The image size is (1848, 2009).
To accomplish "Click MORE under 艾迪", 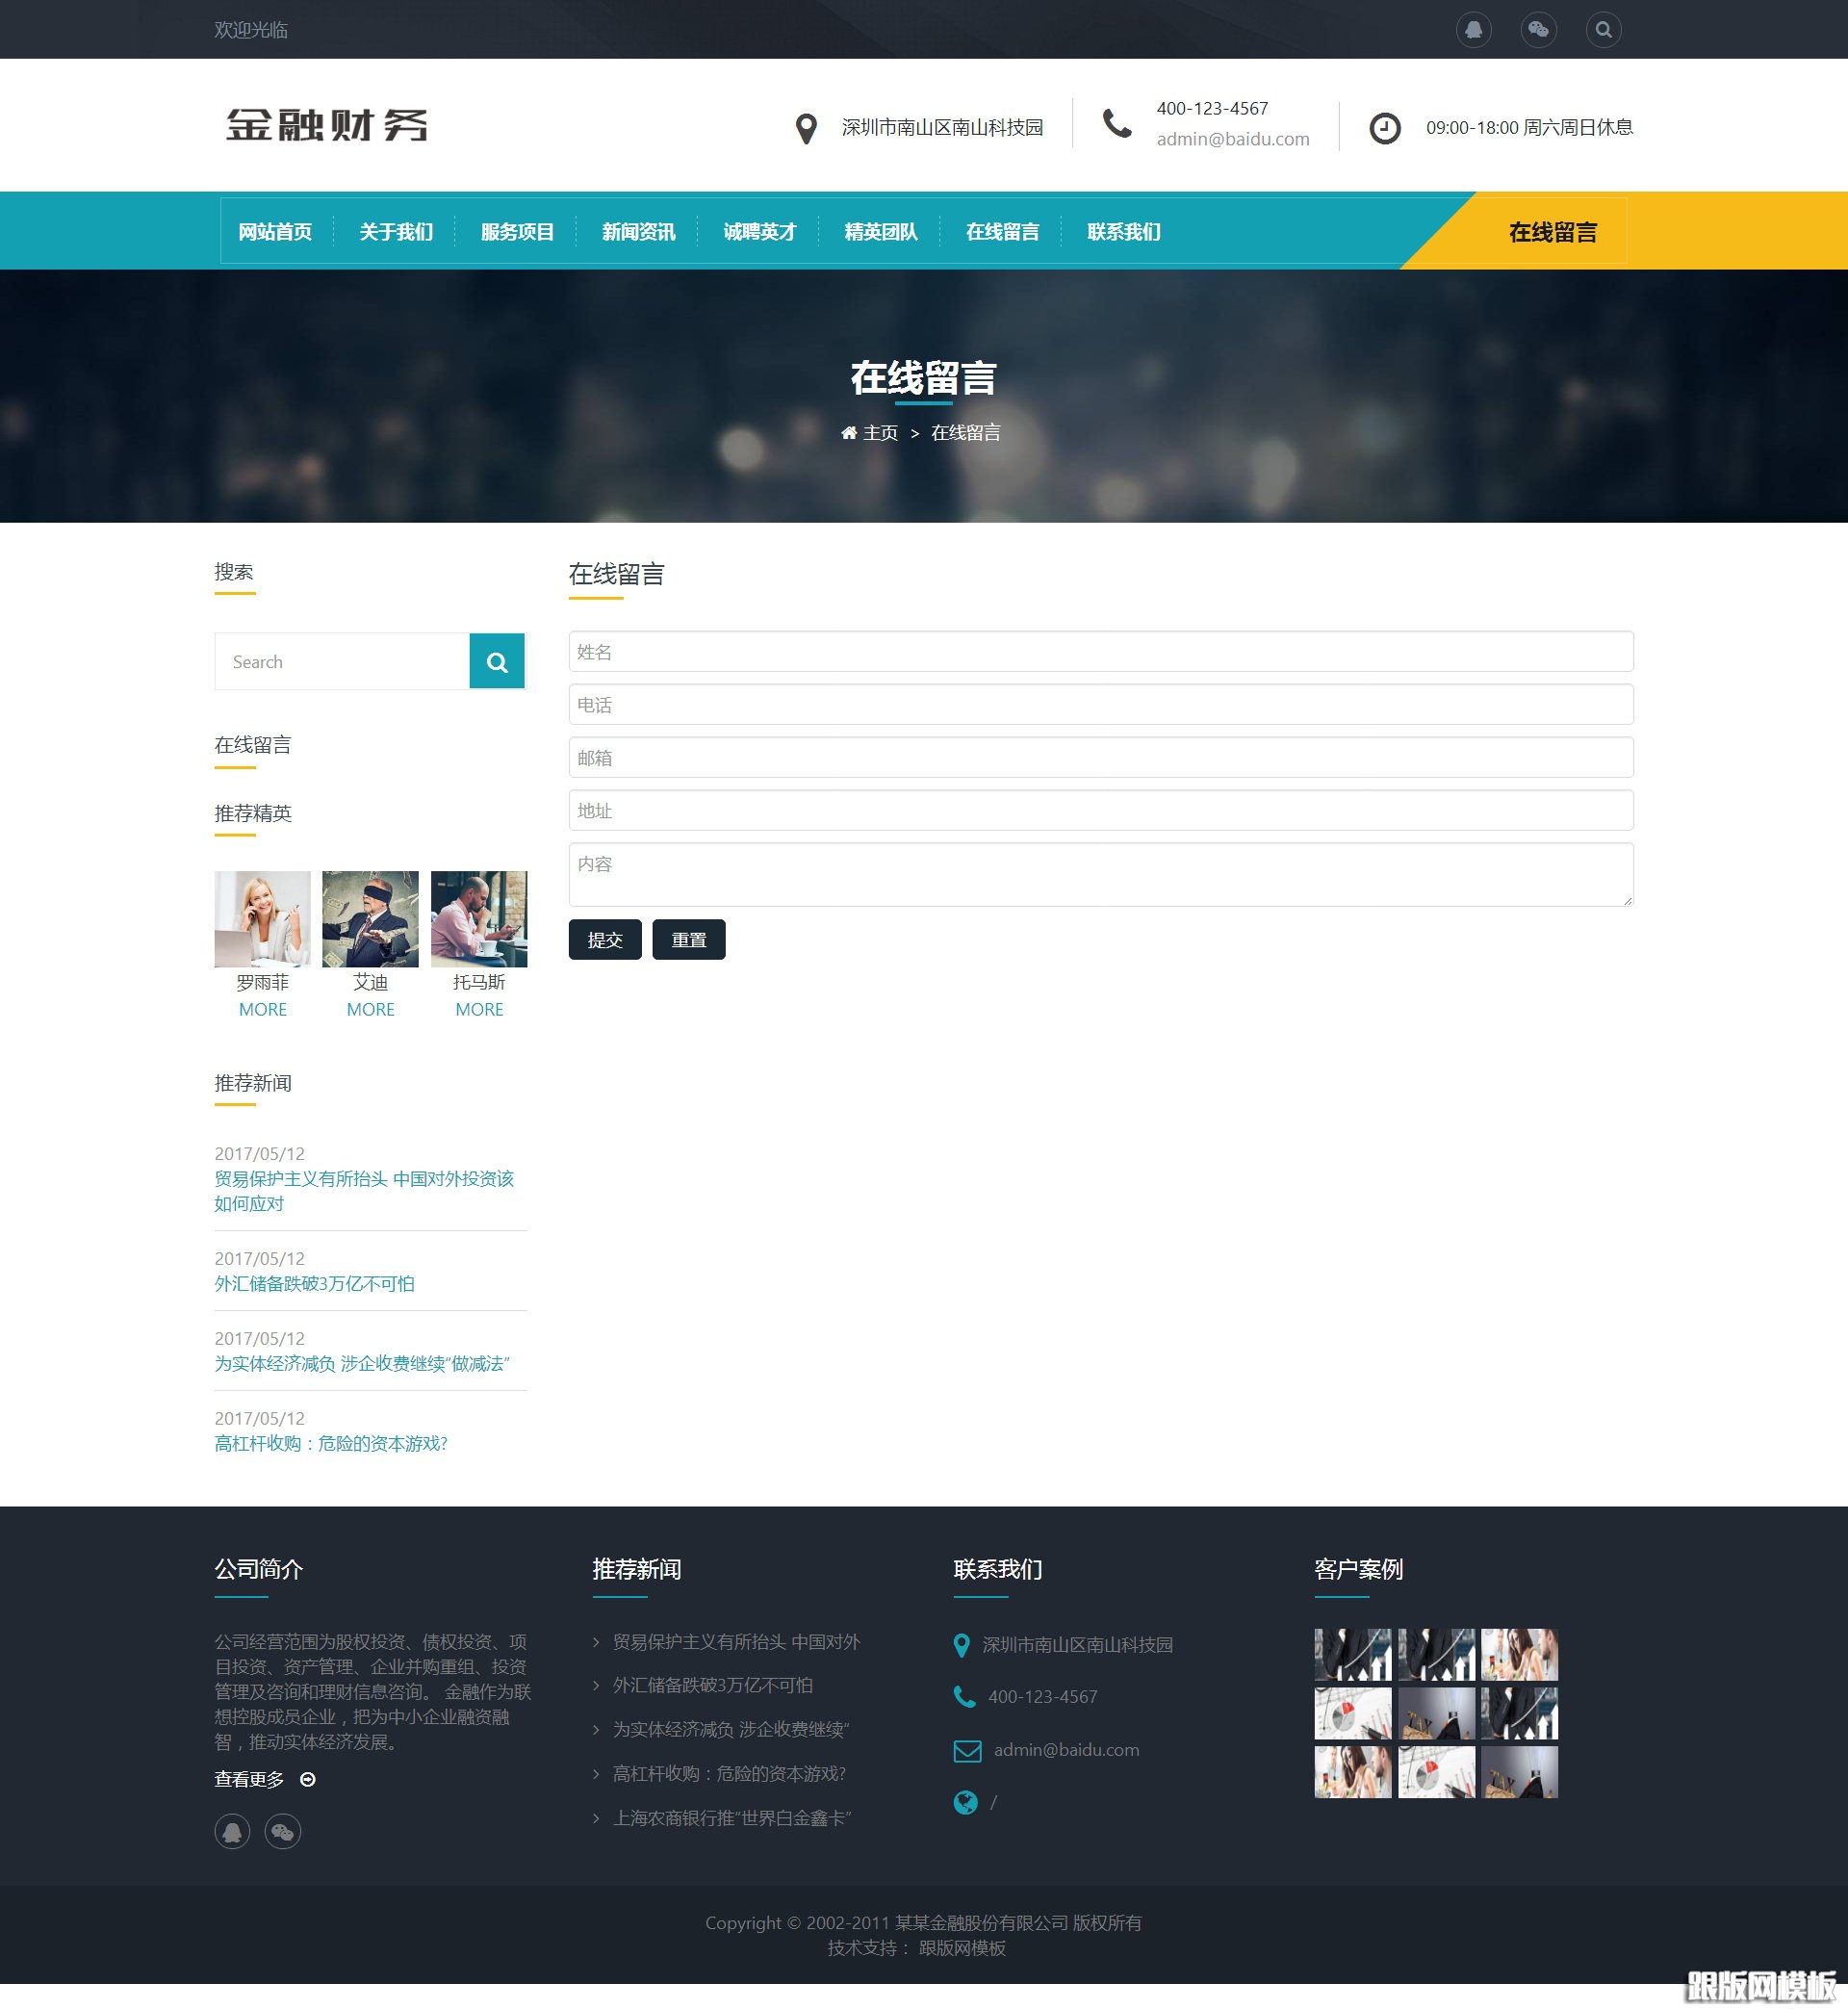I will coord(370,1009).
